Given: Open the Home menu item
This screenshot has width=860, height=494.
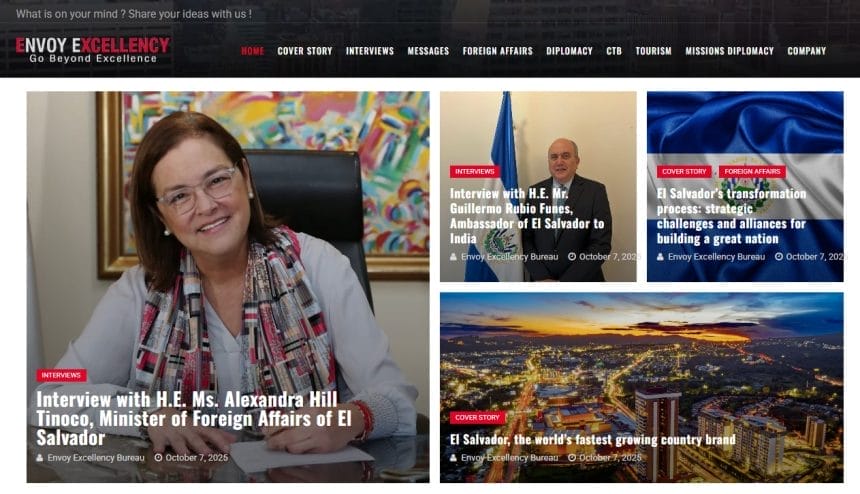Looking at the screenshot, I should tap(253, 51).
